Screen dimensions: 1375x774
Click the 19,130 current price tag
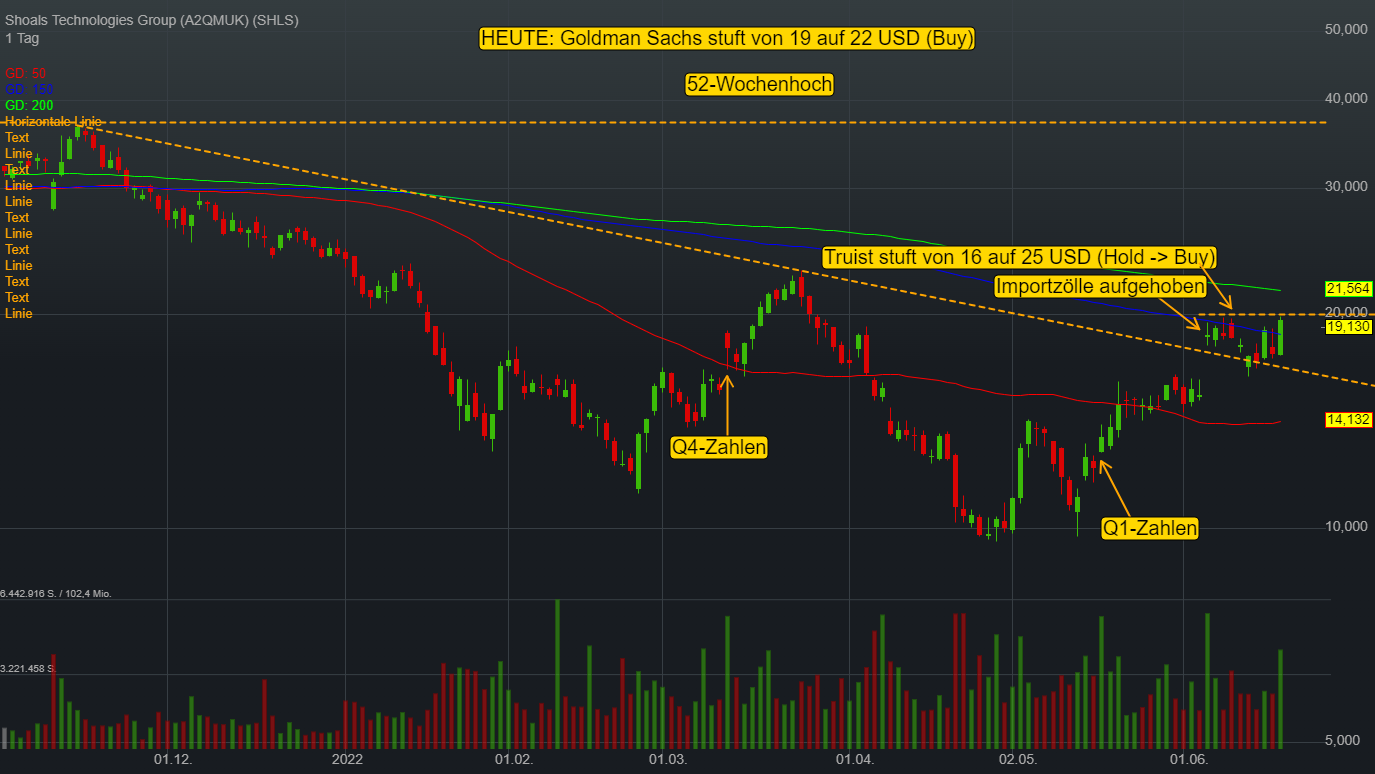(x=1347, y=326)
